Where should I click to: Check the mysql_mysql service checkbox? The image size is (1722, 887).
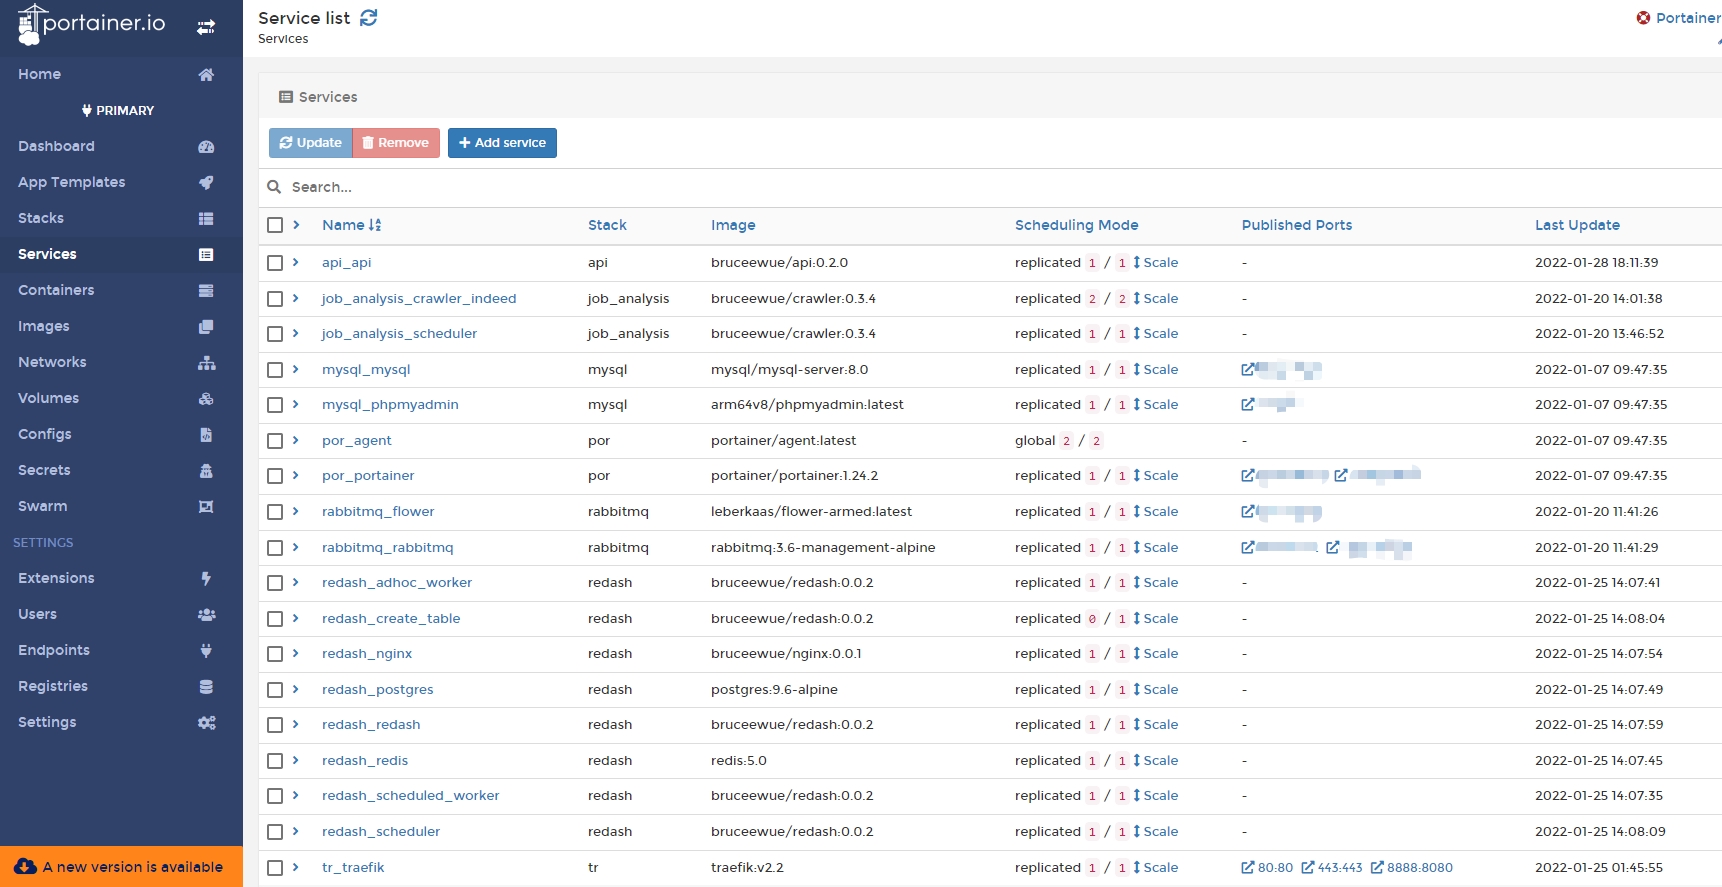click(x=275, y=370)
